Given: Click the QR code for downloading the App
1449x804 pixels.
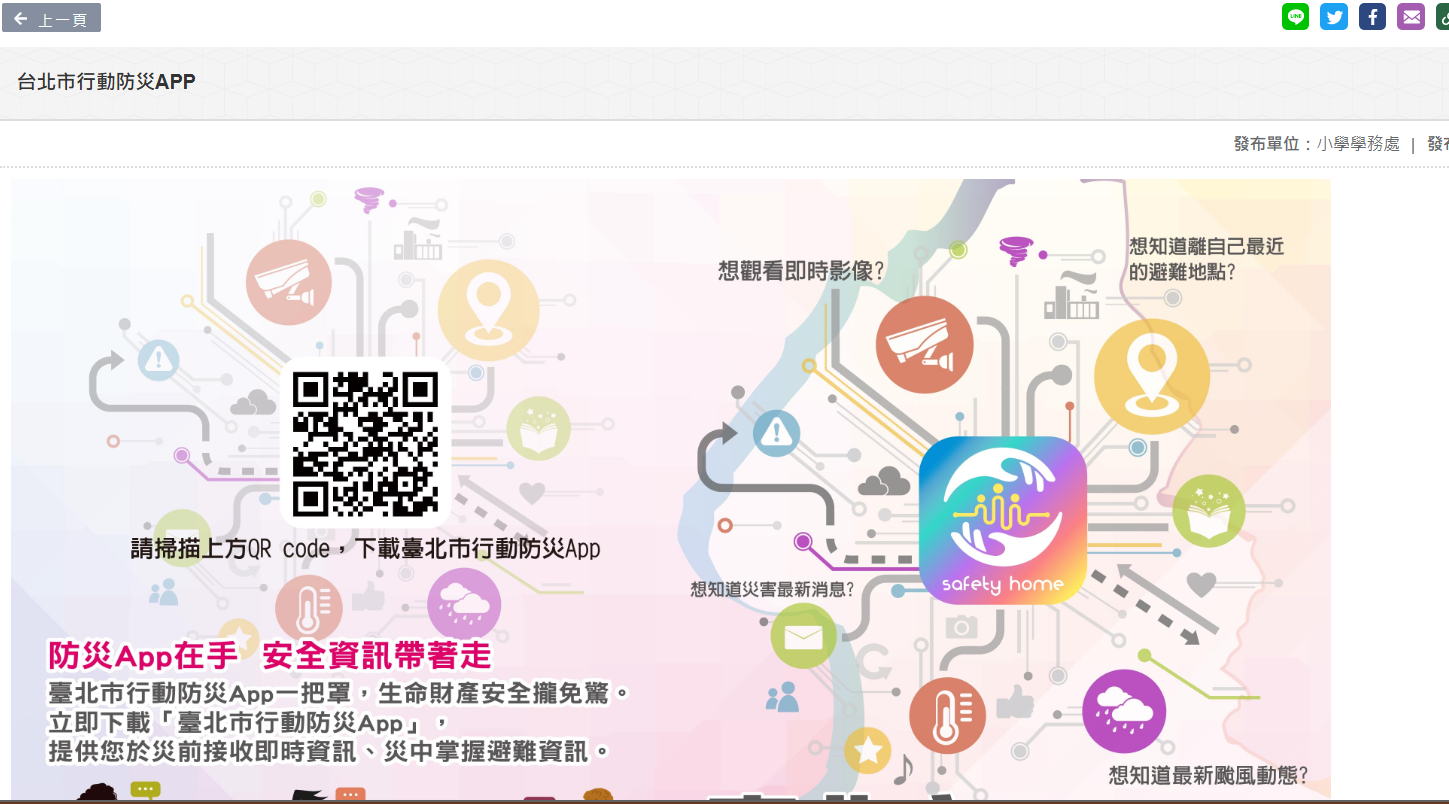Looking at the screenshot, I should tap(365, 442).
